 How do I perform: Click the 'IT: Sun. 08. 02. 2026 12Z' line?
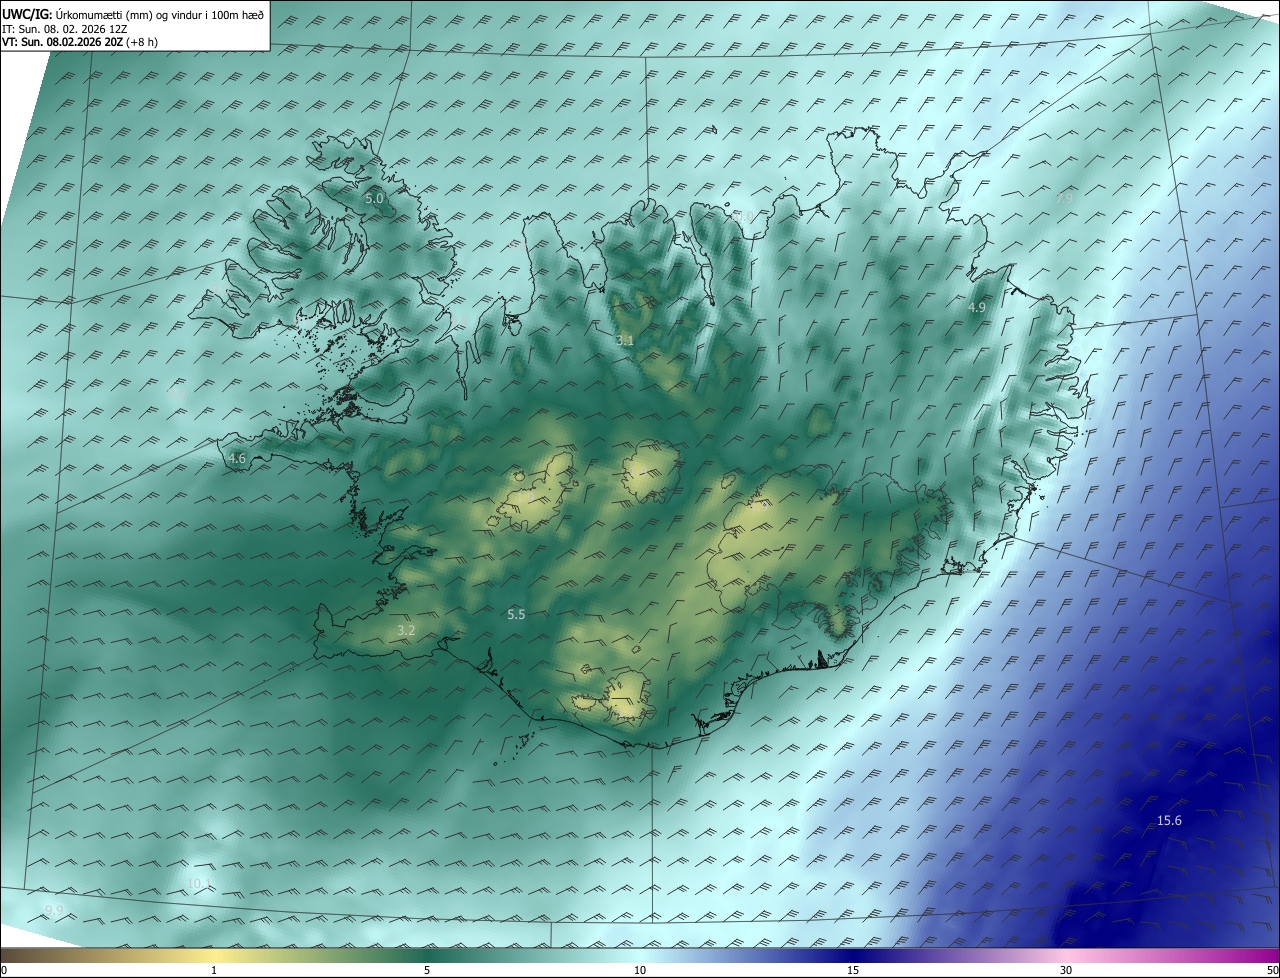click(x=64, y=29)
